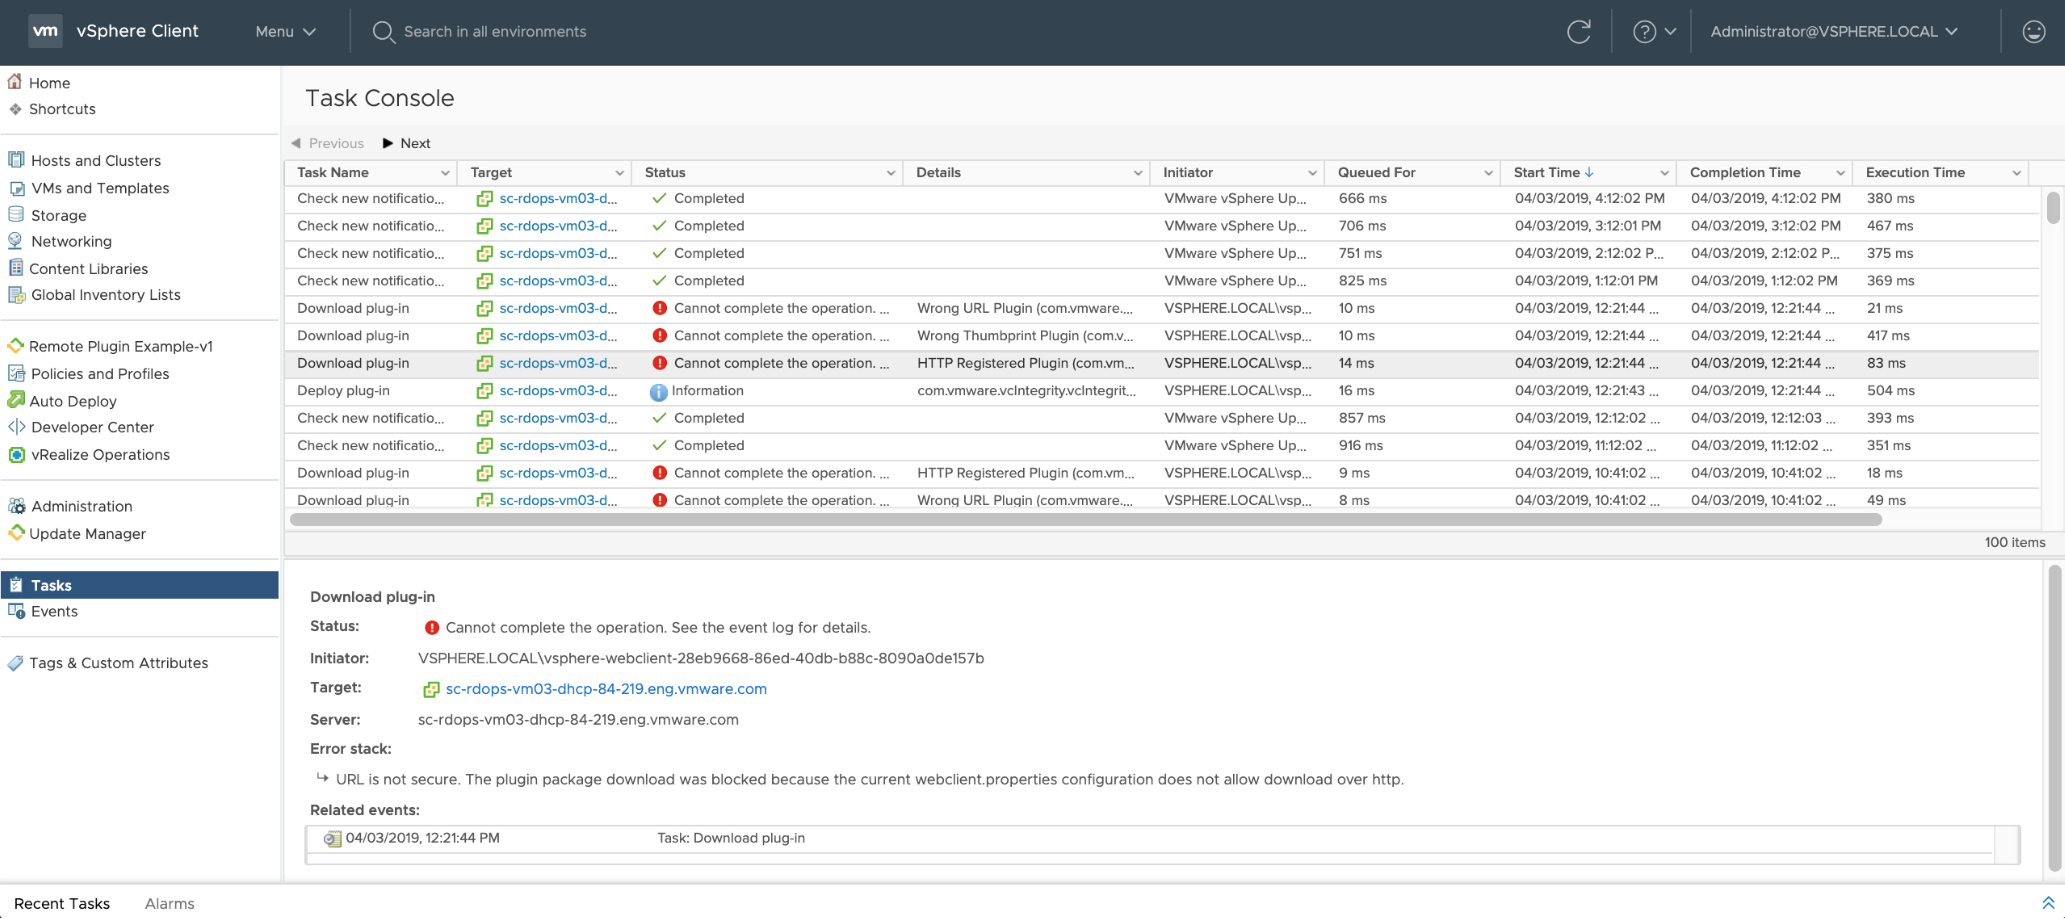Open the help question mark icon
This screenshot has height=919, width=2065.
click(x=1644, y=32)
